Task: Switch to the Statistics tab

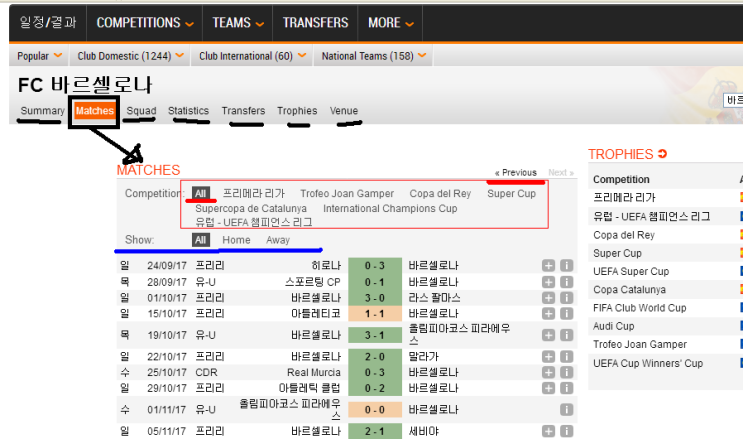Action: 188,110
